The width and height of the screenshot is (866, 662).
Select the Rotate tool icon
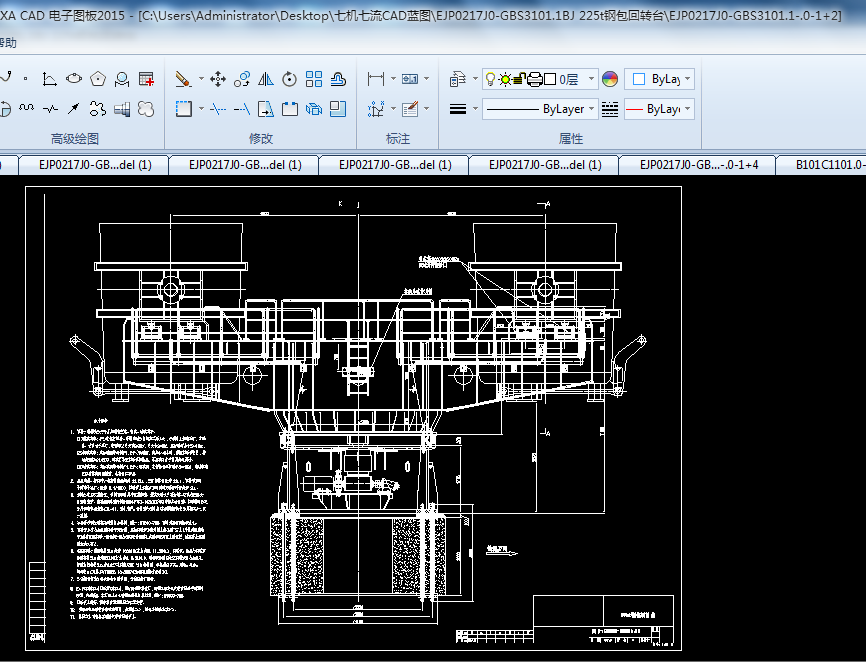tap(290, 79)
